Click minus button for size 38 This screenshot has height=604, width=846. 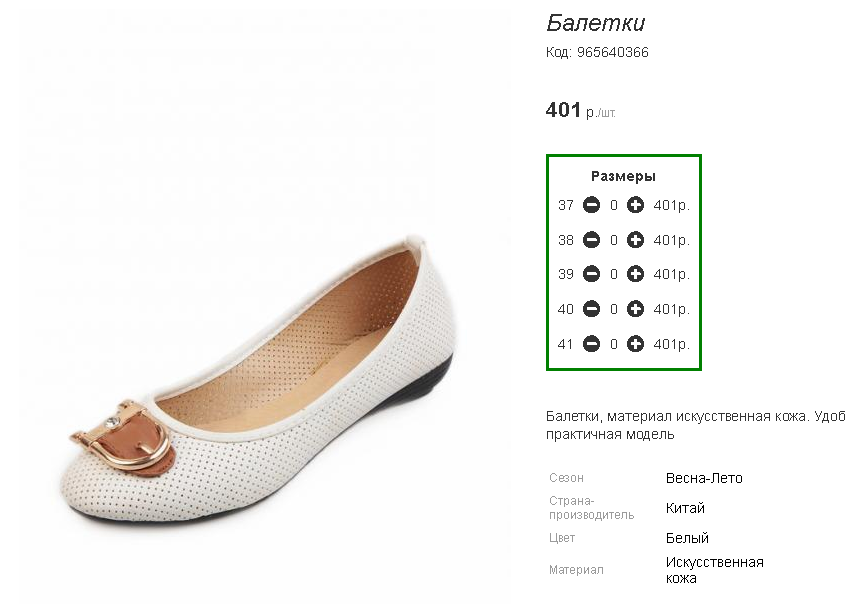pyautogui.click(x=591, y=240)
